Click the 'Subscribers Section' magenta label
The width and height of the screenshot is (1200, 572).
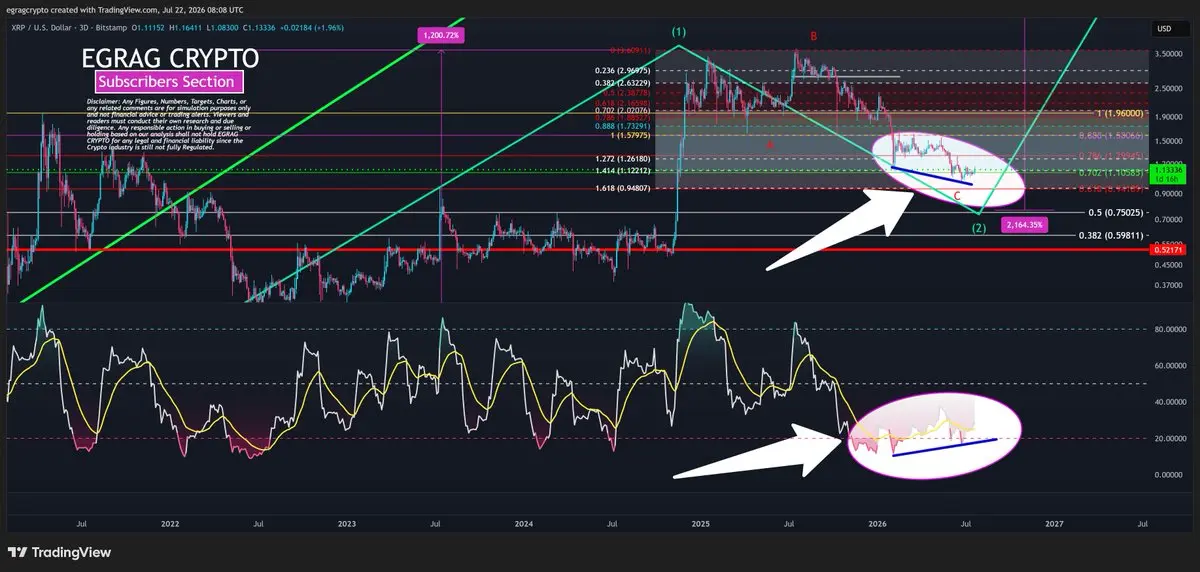click(x=167, y=82)
